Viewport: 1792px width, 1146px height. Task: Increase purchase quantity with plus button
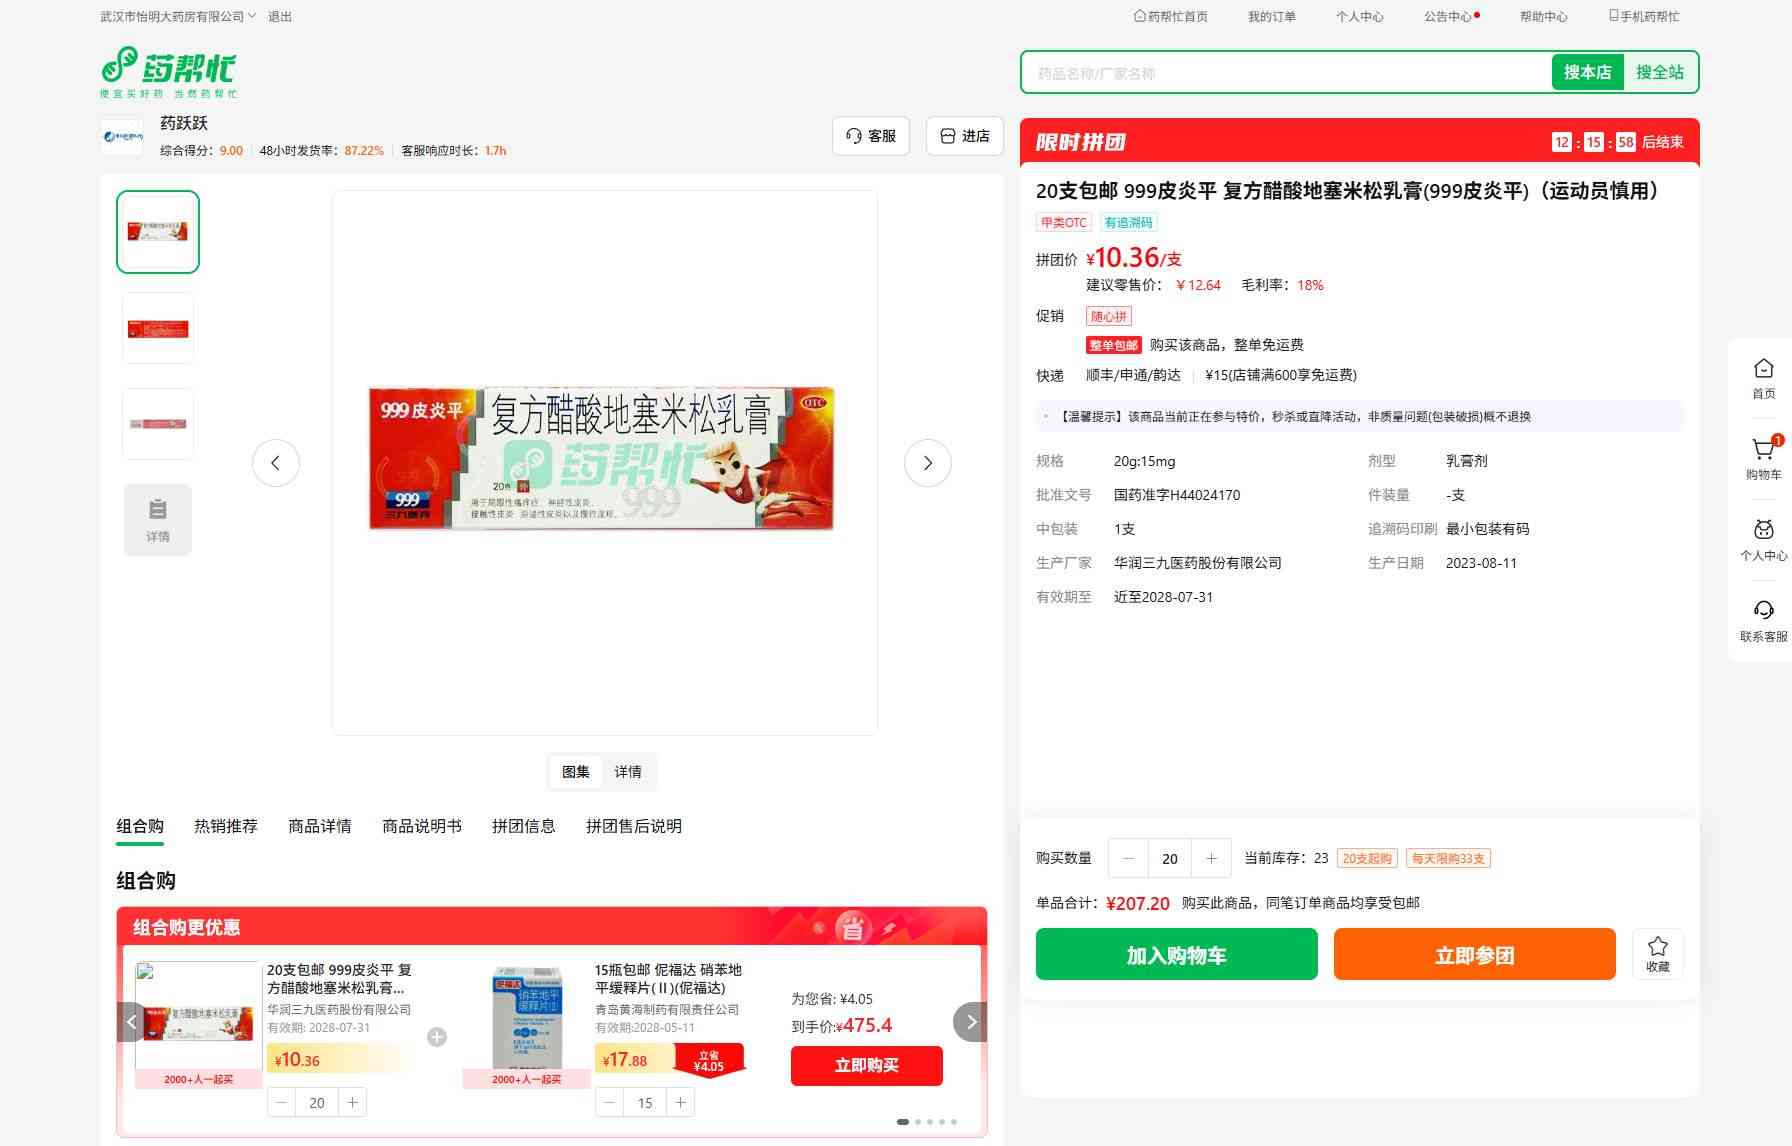[1211, 858]
